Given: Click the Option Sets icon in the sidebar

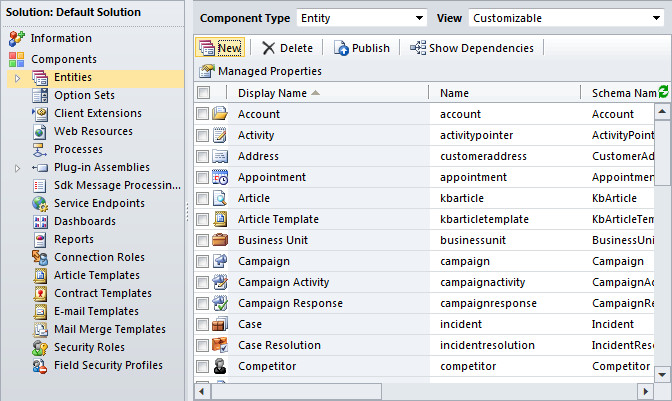Looking at the screenshot, I should (40, 96).
